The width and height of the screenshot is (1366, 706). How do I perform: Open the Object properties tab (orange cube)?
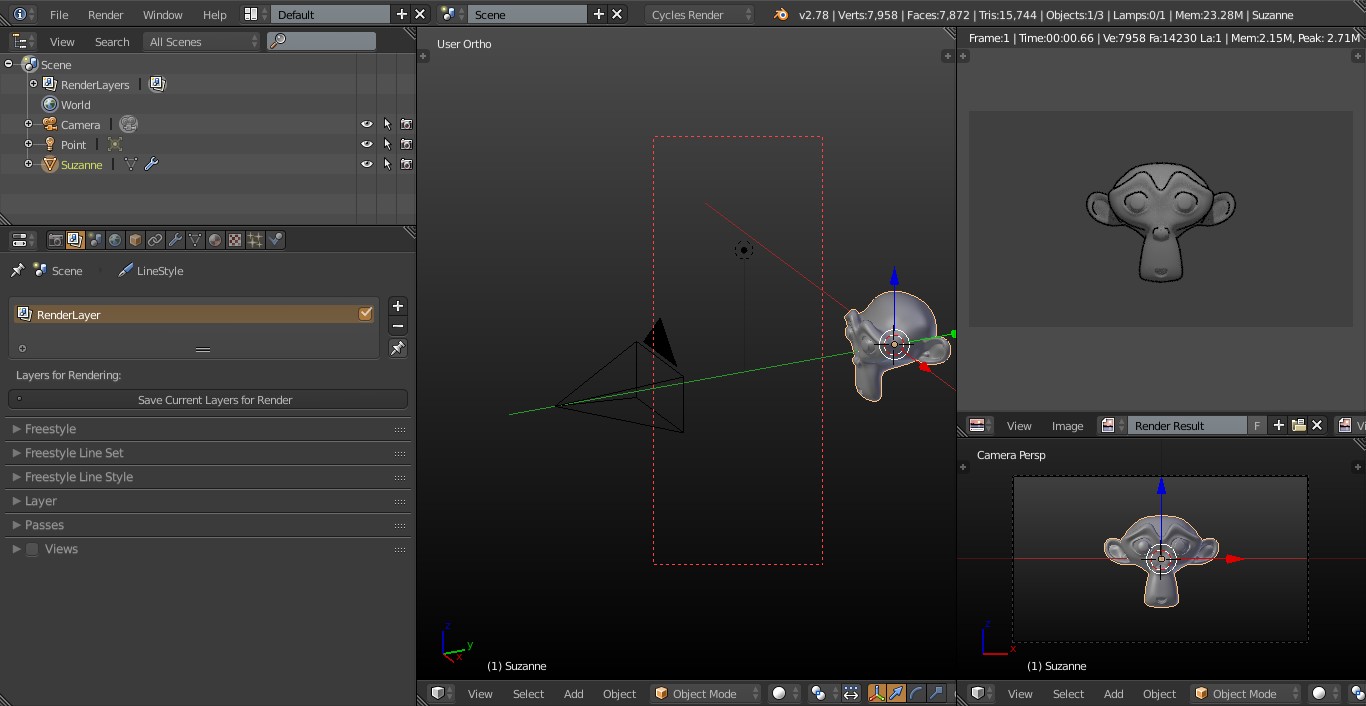(x=135, y=240)
